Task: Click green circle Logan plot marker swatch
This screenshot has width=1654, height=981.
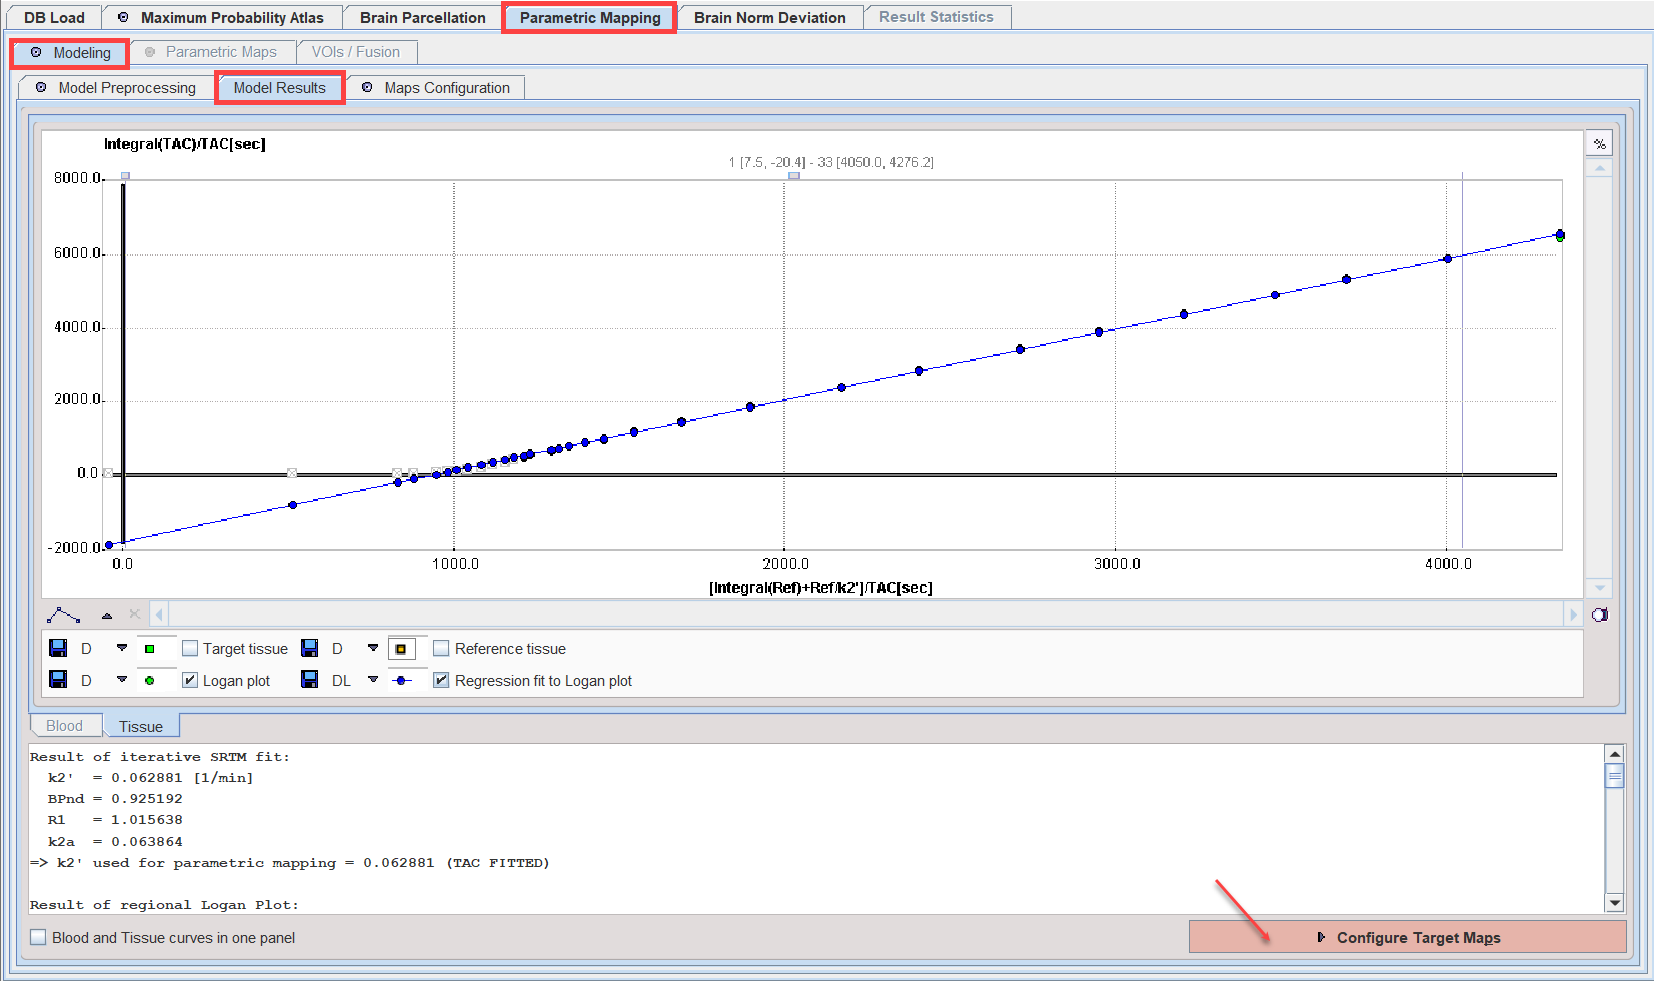Action: tap(150, 681)
